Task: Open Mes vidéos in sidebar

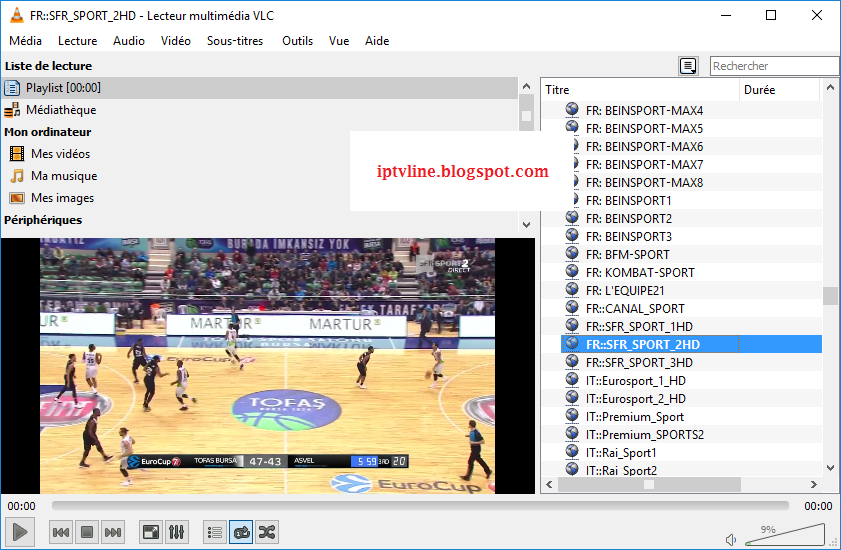Action: pyautogui.click(x=60, y=154)
